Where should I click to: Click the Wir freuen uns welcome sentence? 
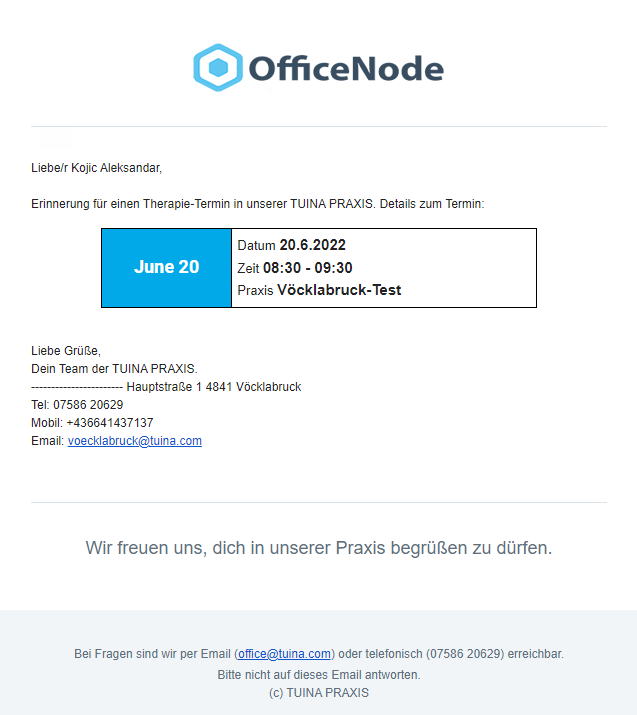(x=318, y=547)
